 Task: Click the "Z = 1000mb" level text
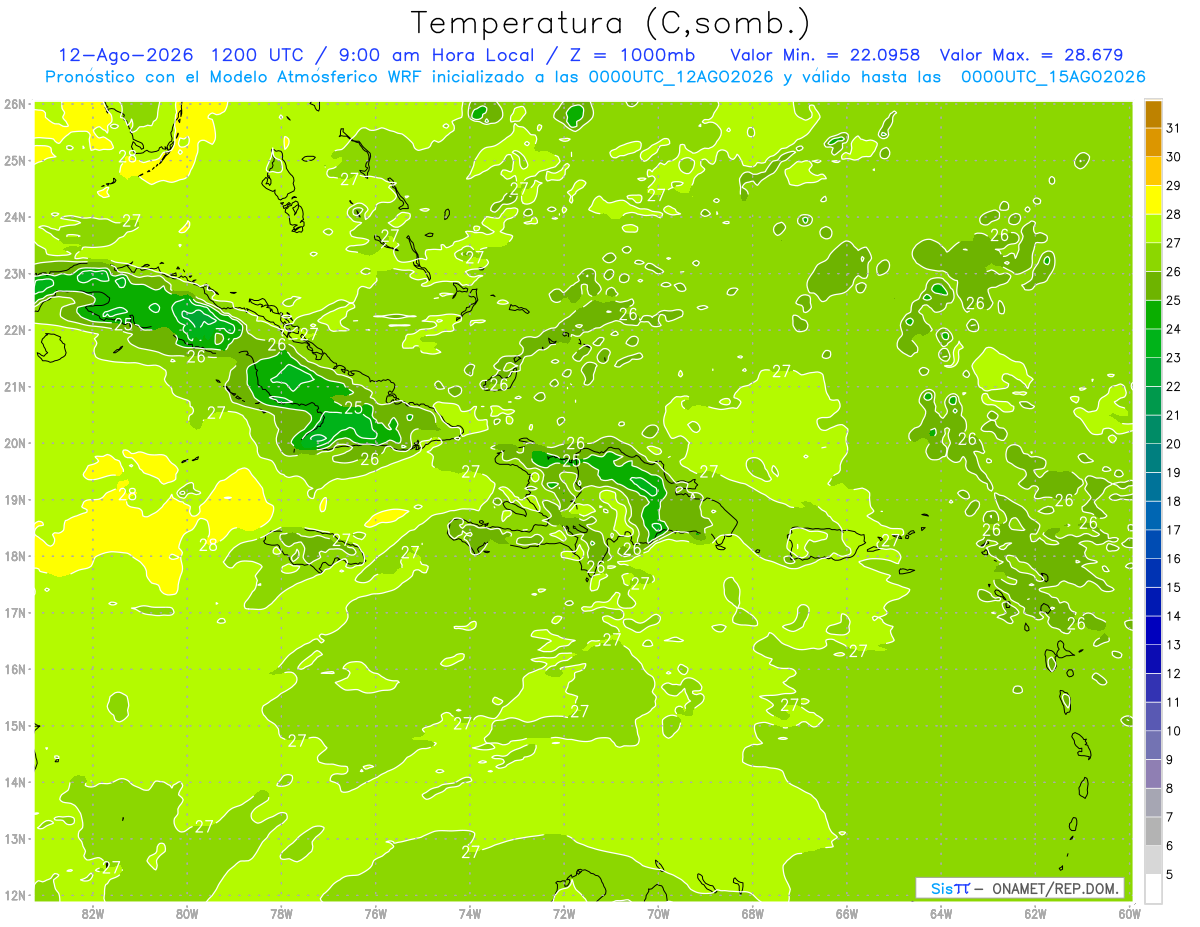click(x=635, y=55)
